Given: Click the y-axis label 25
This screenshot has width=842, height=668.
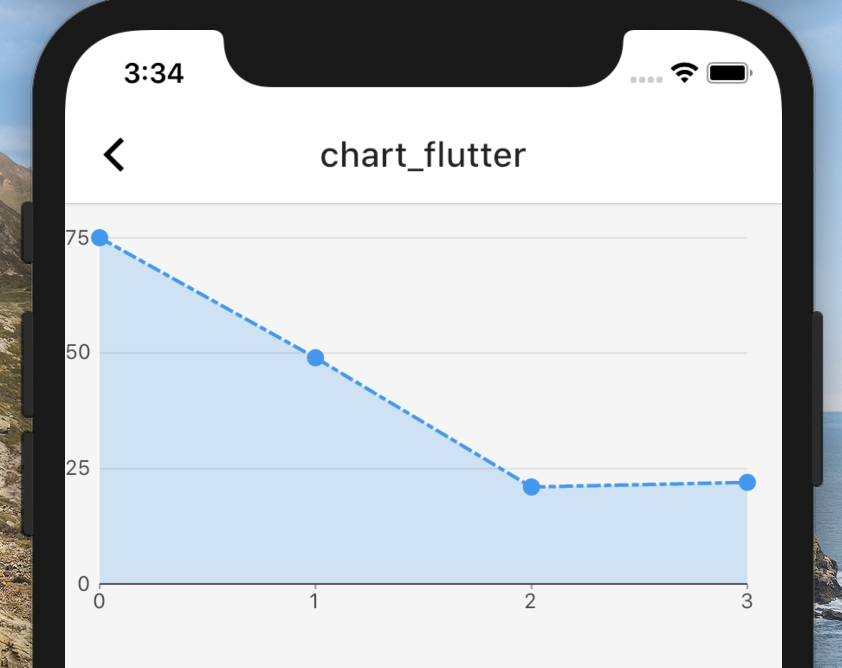Looking at the screenshot, I should tap(76, 469).
